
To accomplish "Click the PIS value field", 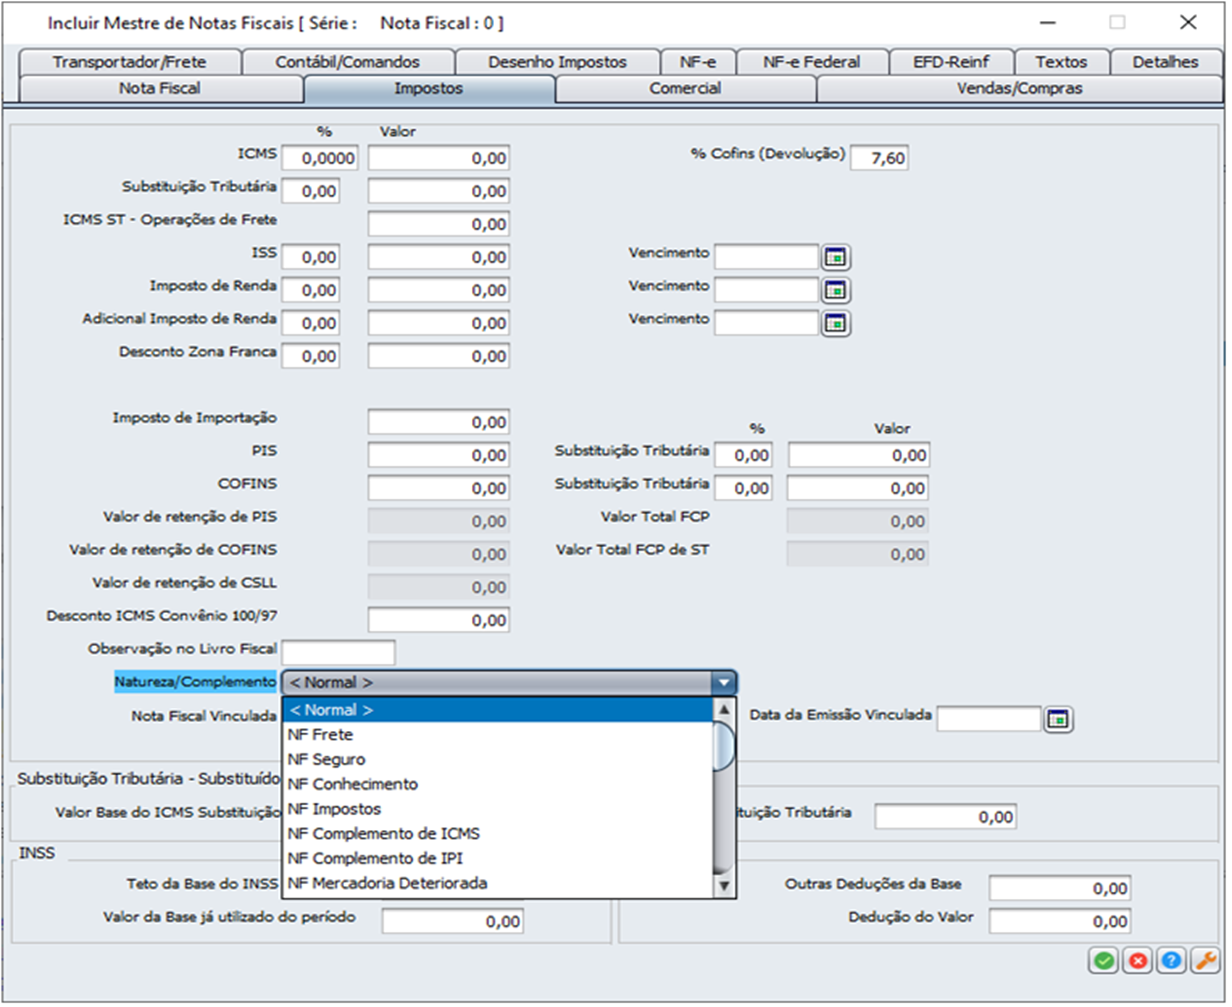I will point(439,455).
